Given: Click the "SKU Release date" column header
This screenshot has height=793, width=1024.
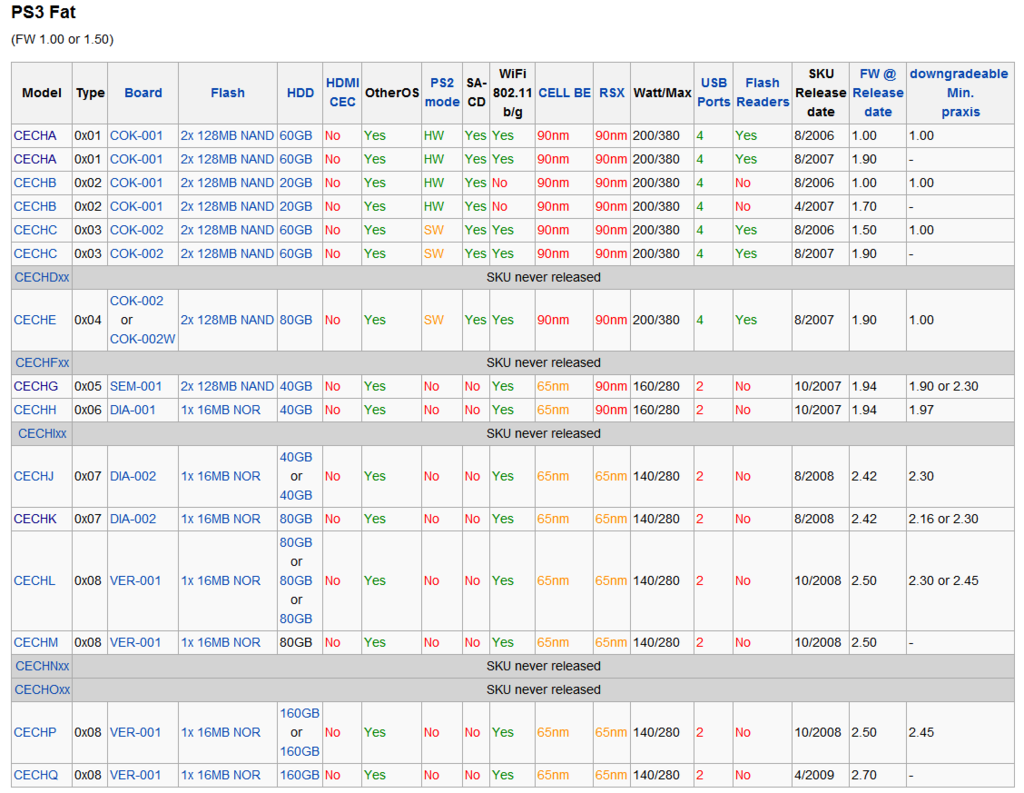Looking at the screenshot, I should pos(821,93).
